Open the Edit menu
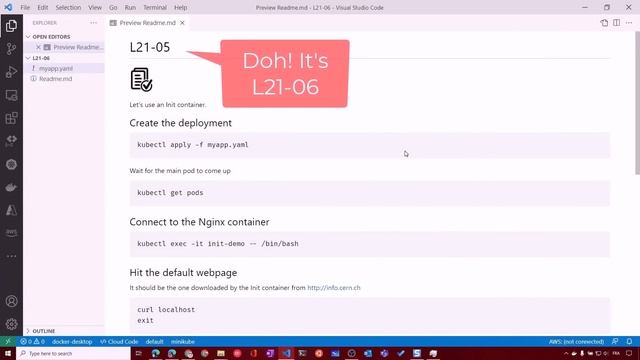Screen dimensions: 640x360 tap(42, 7)
